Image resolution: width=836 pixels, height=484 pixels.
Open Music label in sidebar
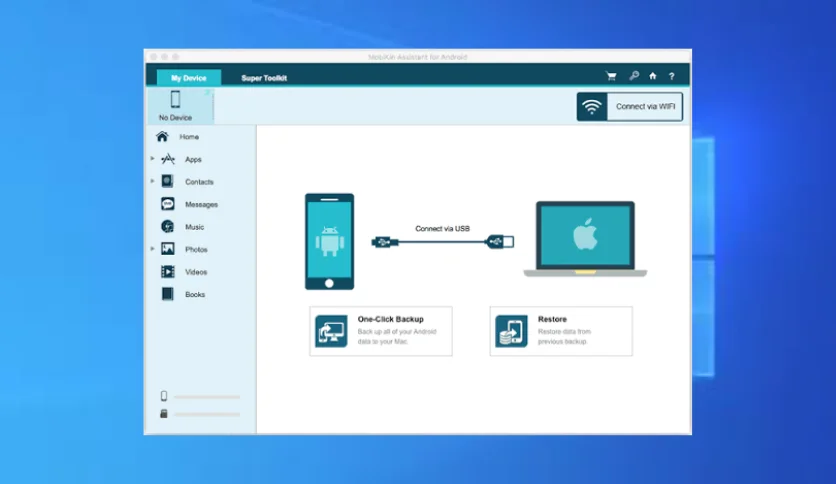[195, 227]
